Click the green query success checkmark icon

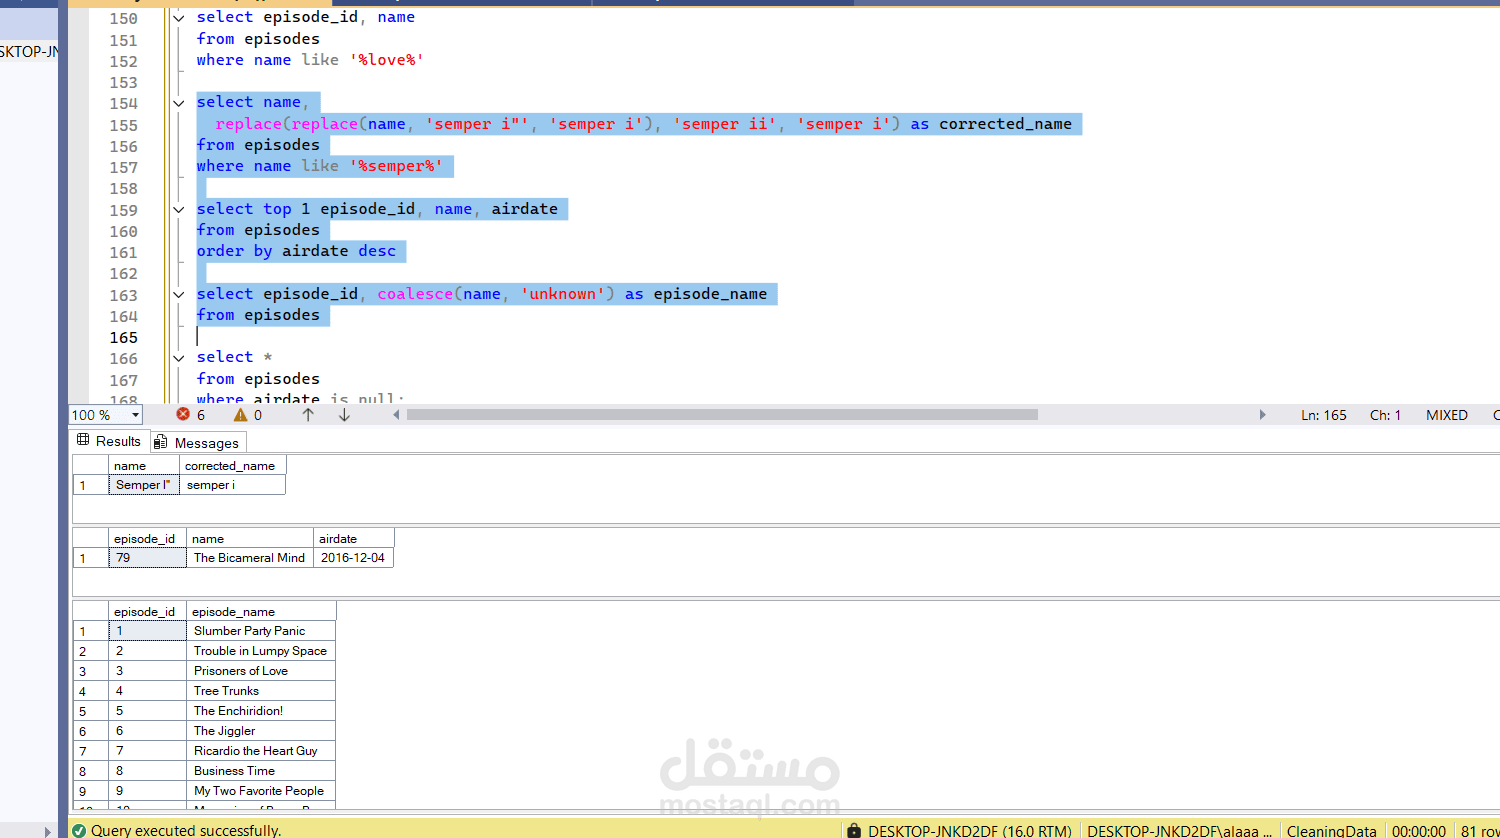pyautogui.click(x=78, y=830)
